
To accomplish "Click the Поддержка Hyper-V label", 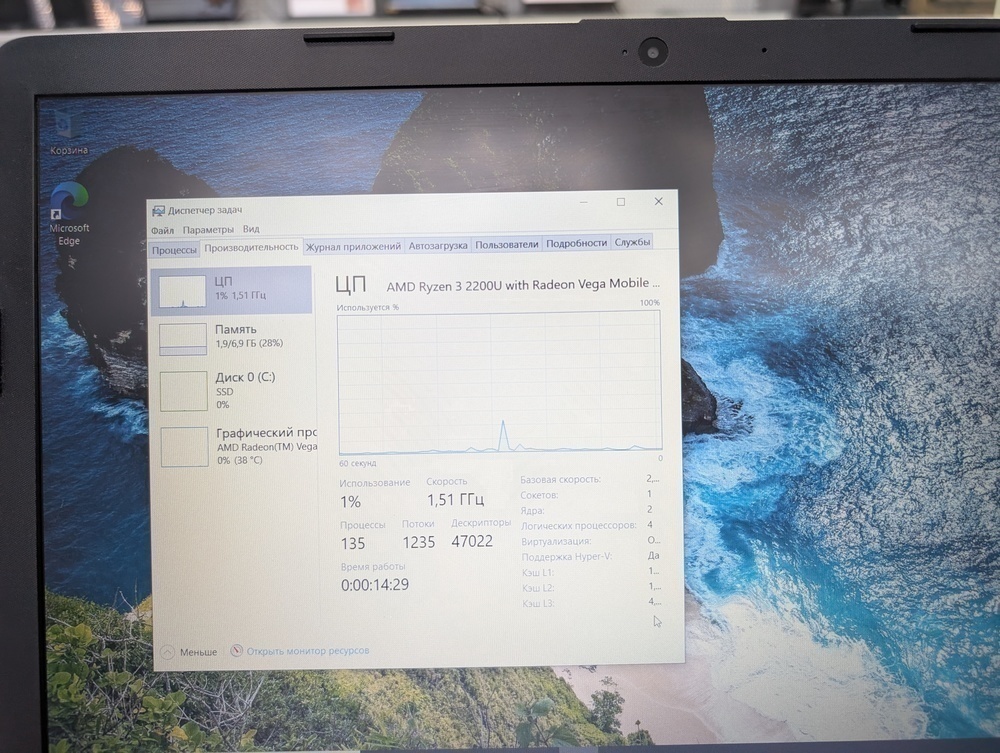I will [x=566, y=557].
